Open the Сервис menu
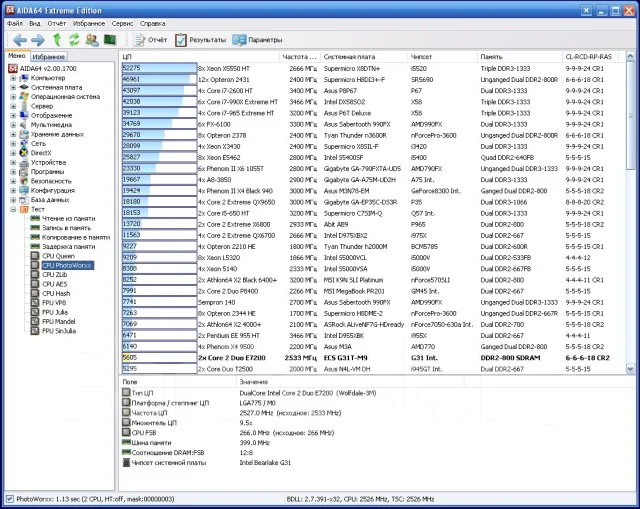This screenshot has width=640, height=509. pyautogui.click(x=122, y=24)
